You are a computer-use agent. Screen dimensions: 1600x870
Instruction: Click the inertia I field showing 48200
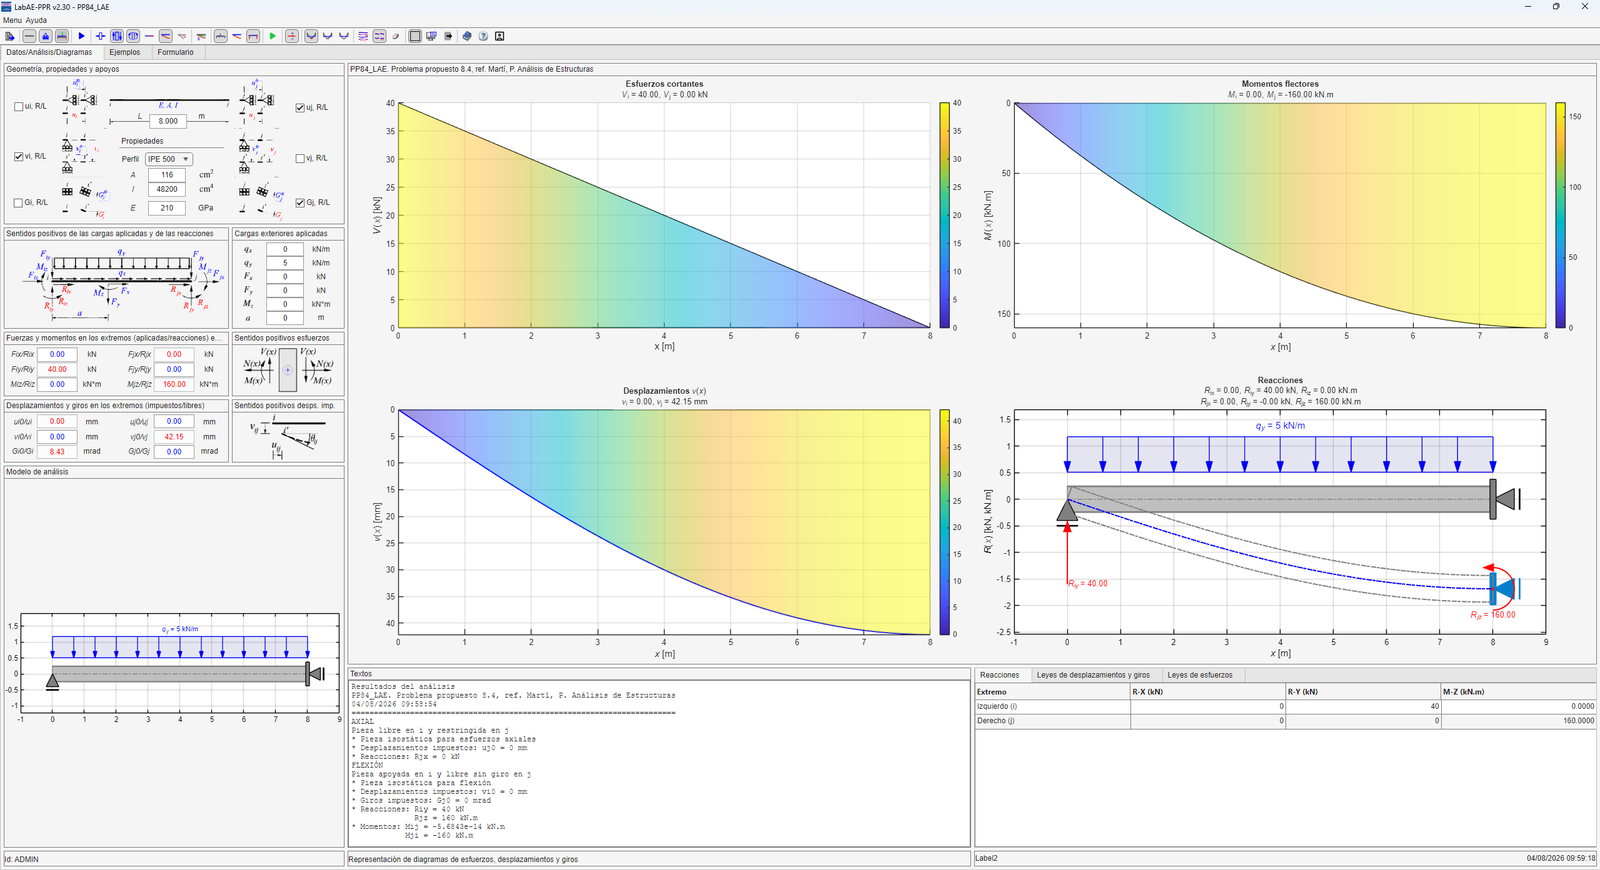[167, 189]
